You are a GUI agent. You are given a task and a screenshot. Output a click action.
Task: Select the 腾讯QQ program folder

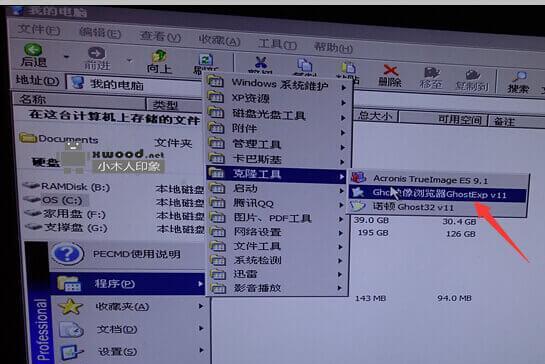[276, 203]
